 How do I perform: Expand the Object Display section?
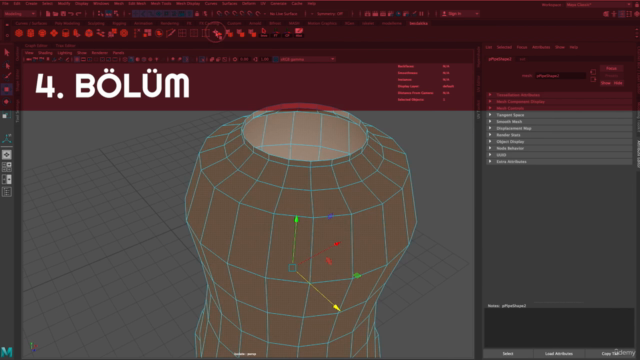(559, 142)
